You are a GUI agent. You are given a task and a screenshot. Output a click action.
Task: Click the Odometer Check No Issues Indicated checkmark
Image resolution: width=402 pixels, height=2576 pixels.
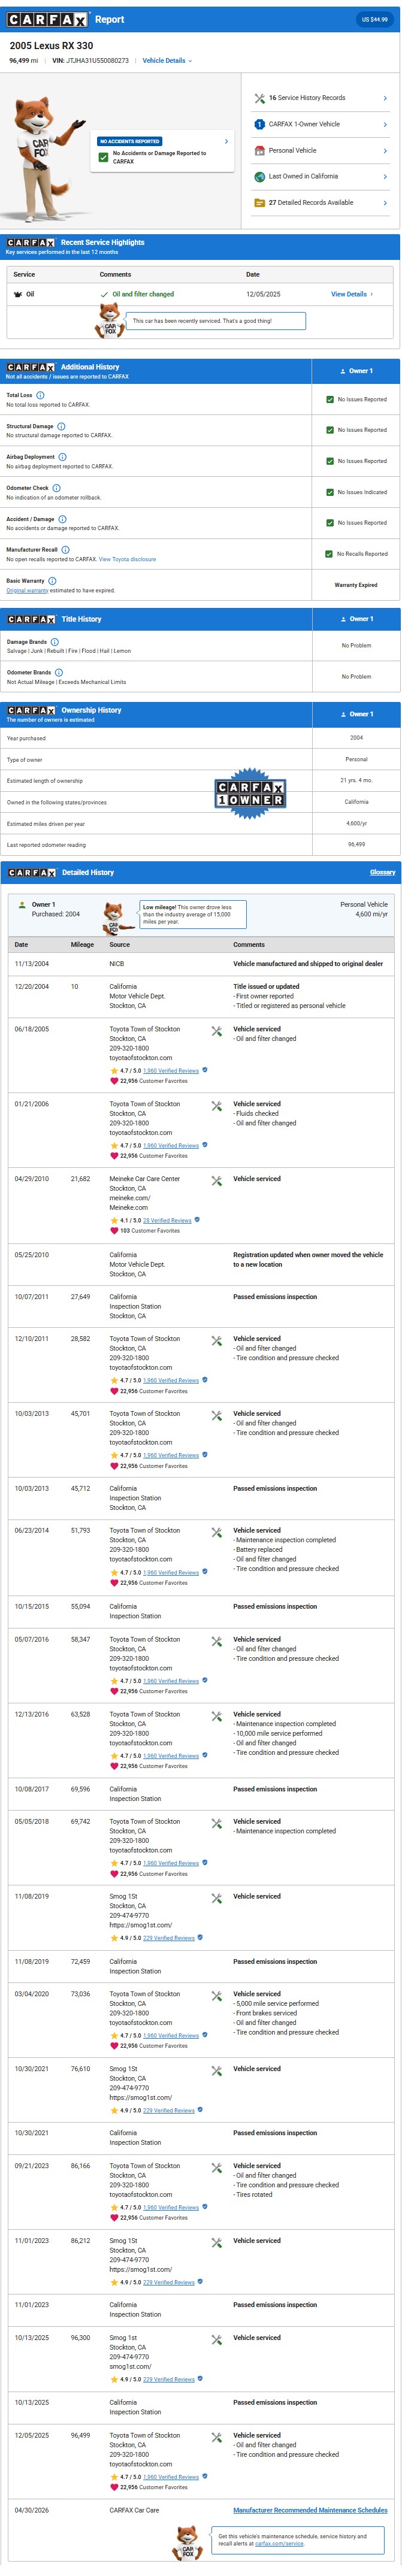pyautogui.click(x=330, y=492)
